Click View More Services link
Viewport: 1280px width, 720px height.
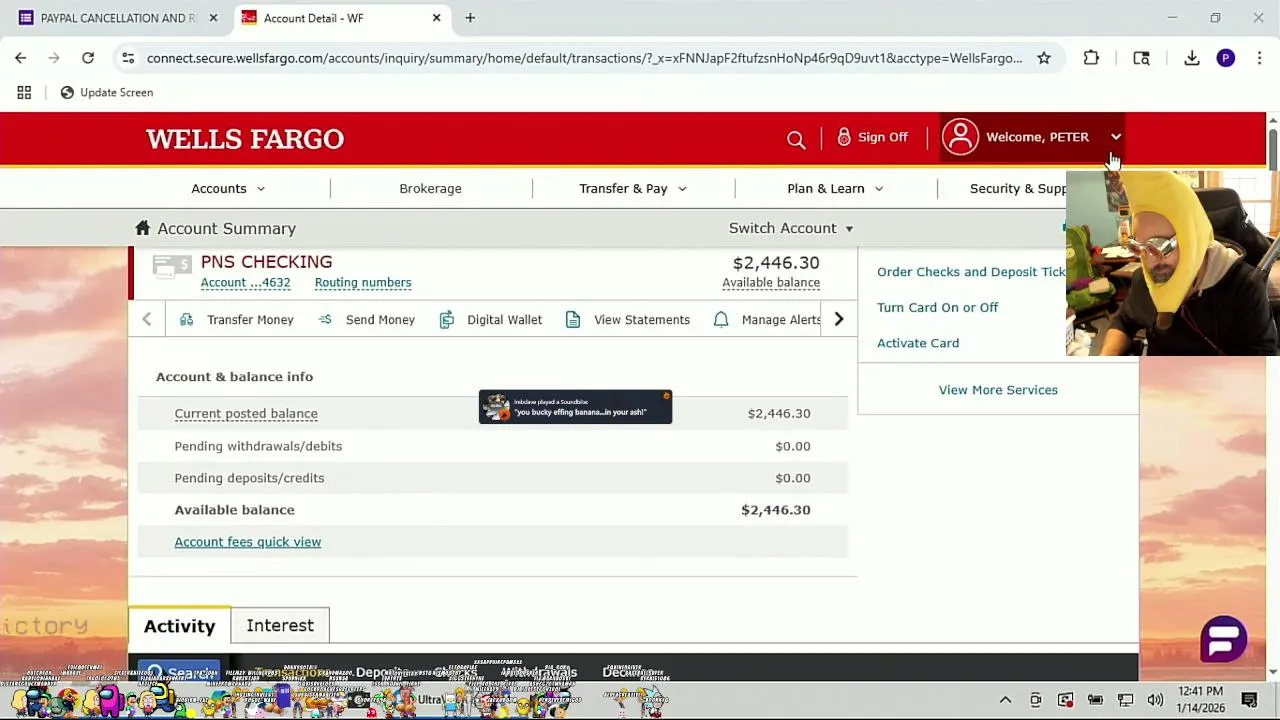point(998,390)
